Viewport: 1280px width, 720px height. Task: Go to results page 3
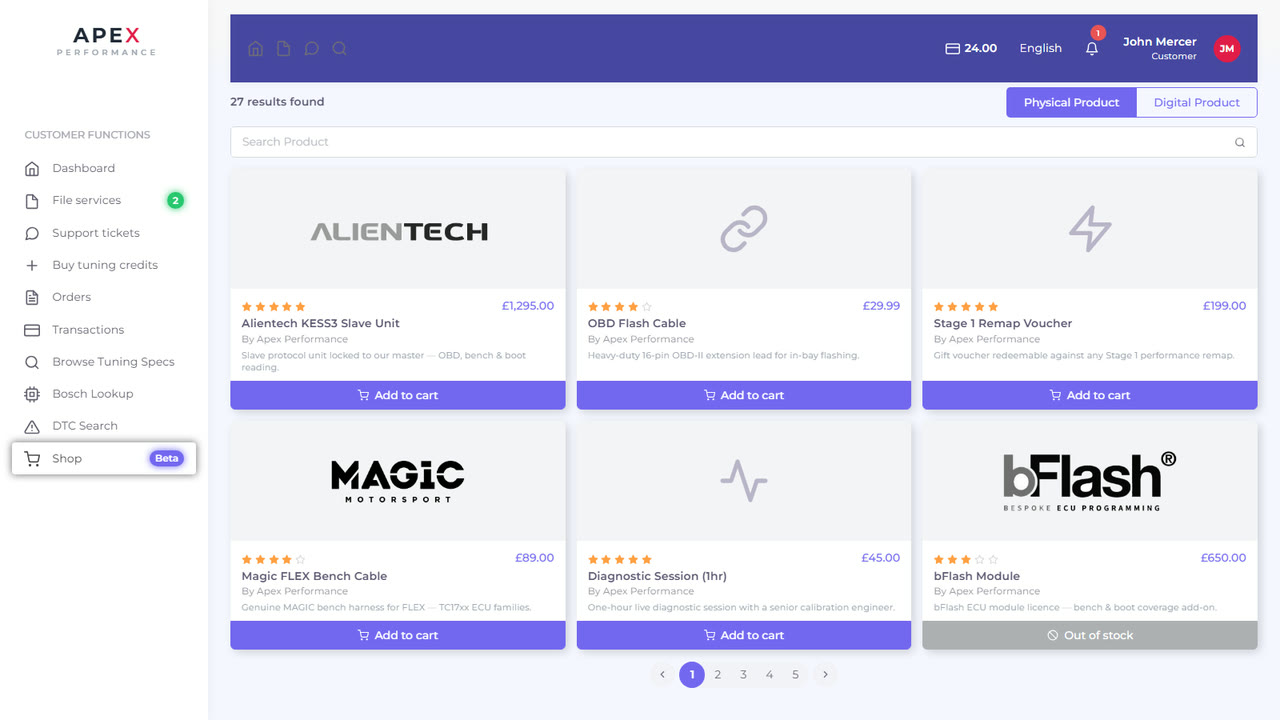coord(744,675)
